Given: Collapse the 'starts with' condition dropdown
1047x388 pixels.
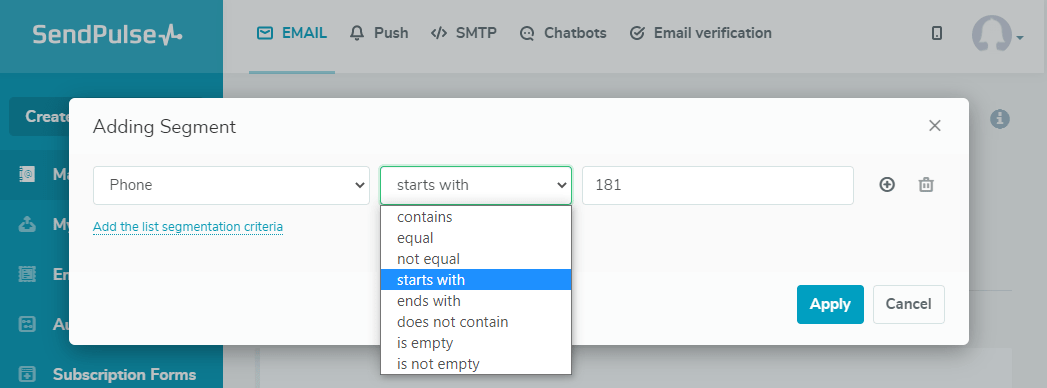Looking at the screenshot, I should pyautogui.click(x=476, y=185).
